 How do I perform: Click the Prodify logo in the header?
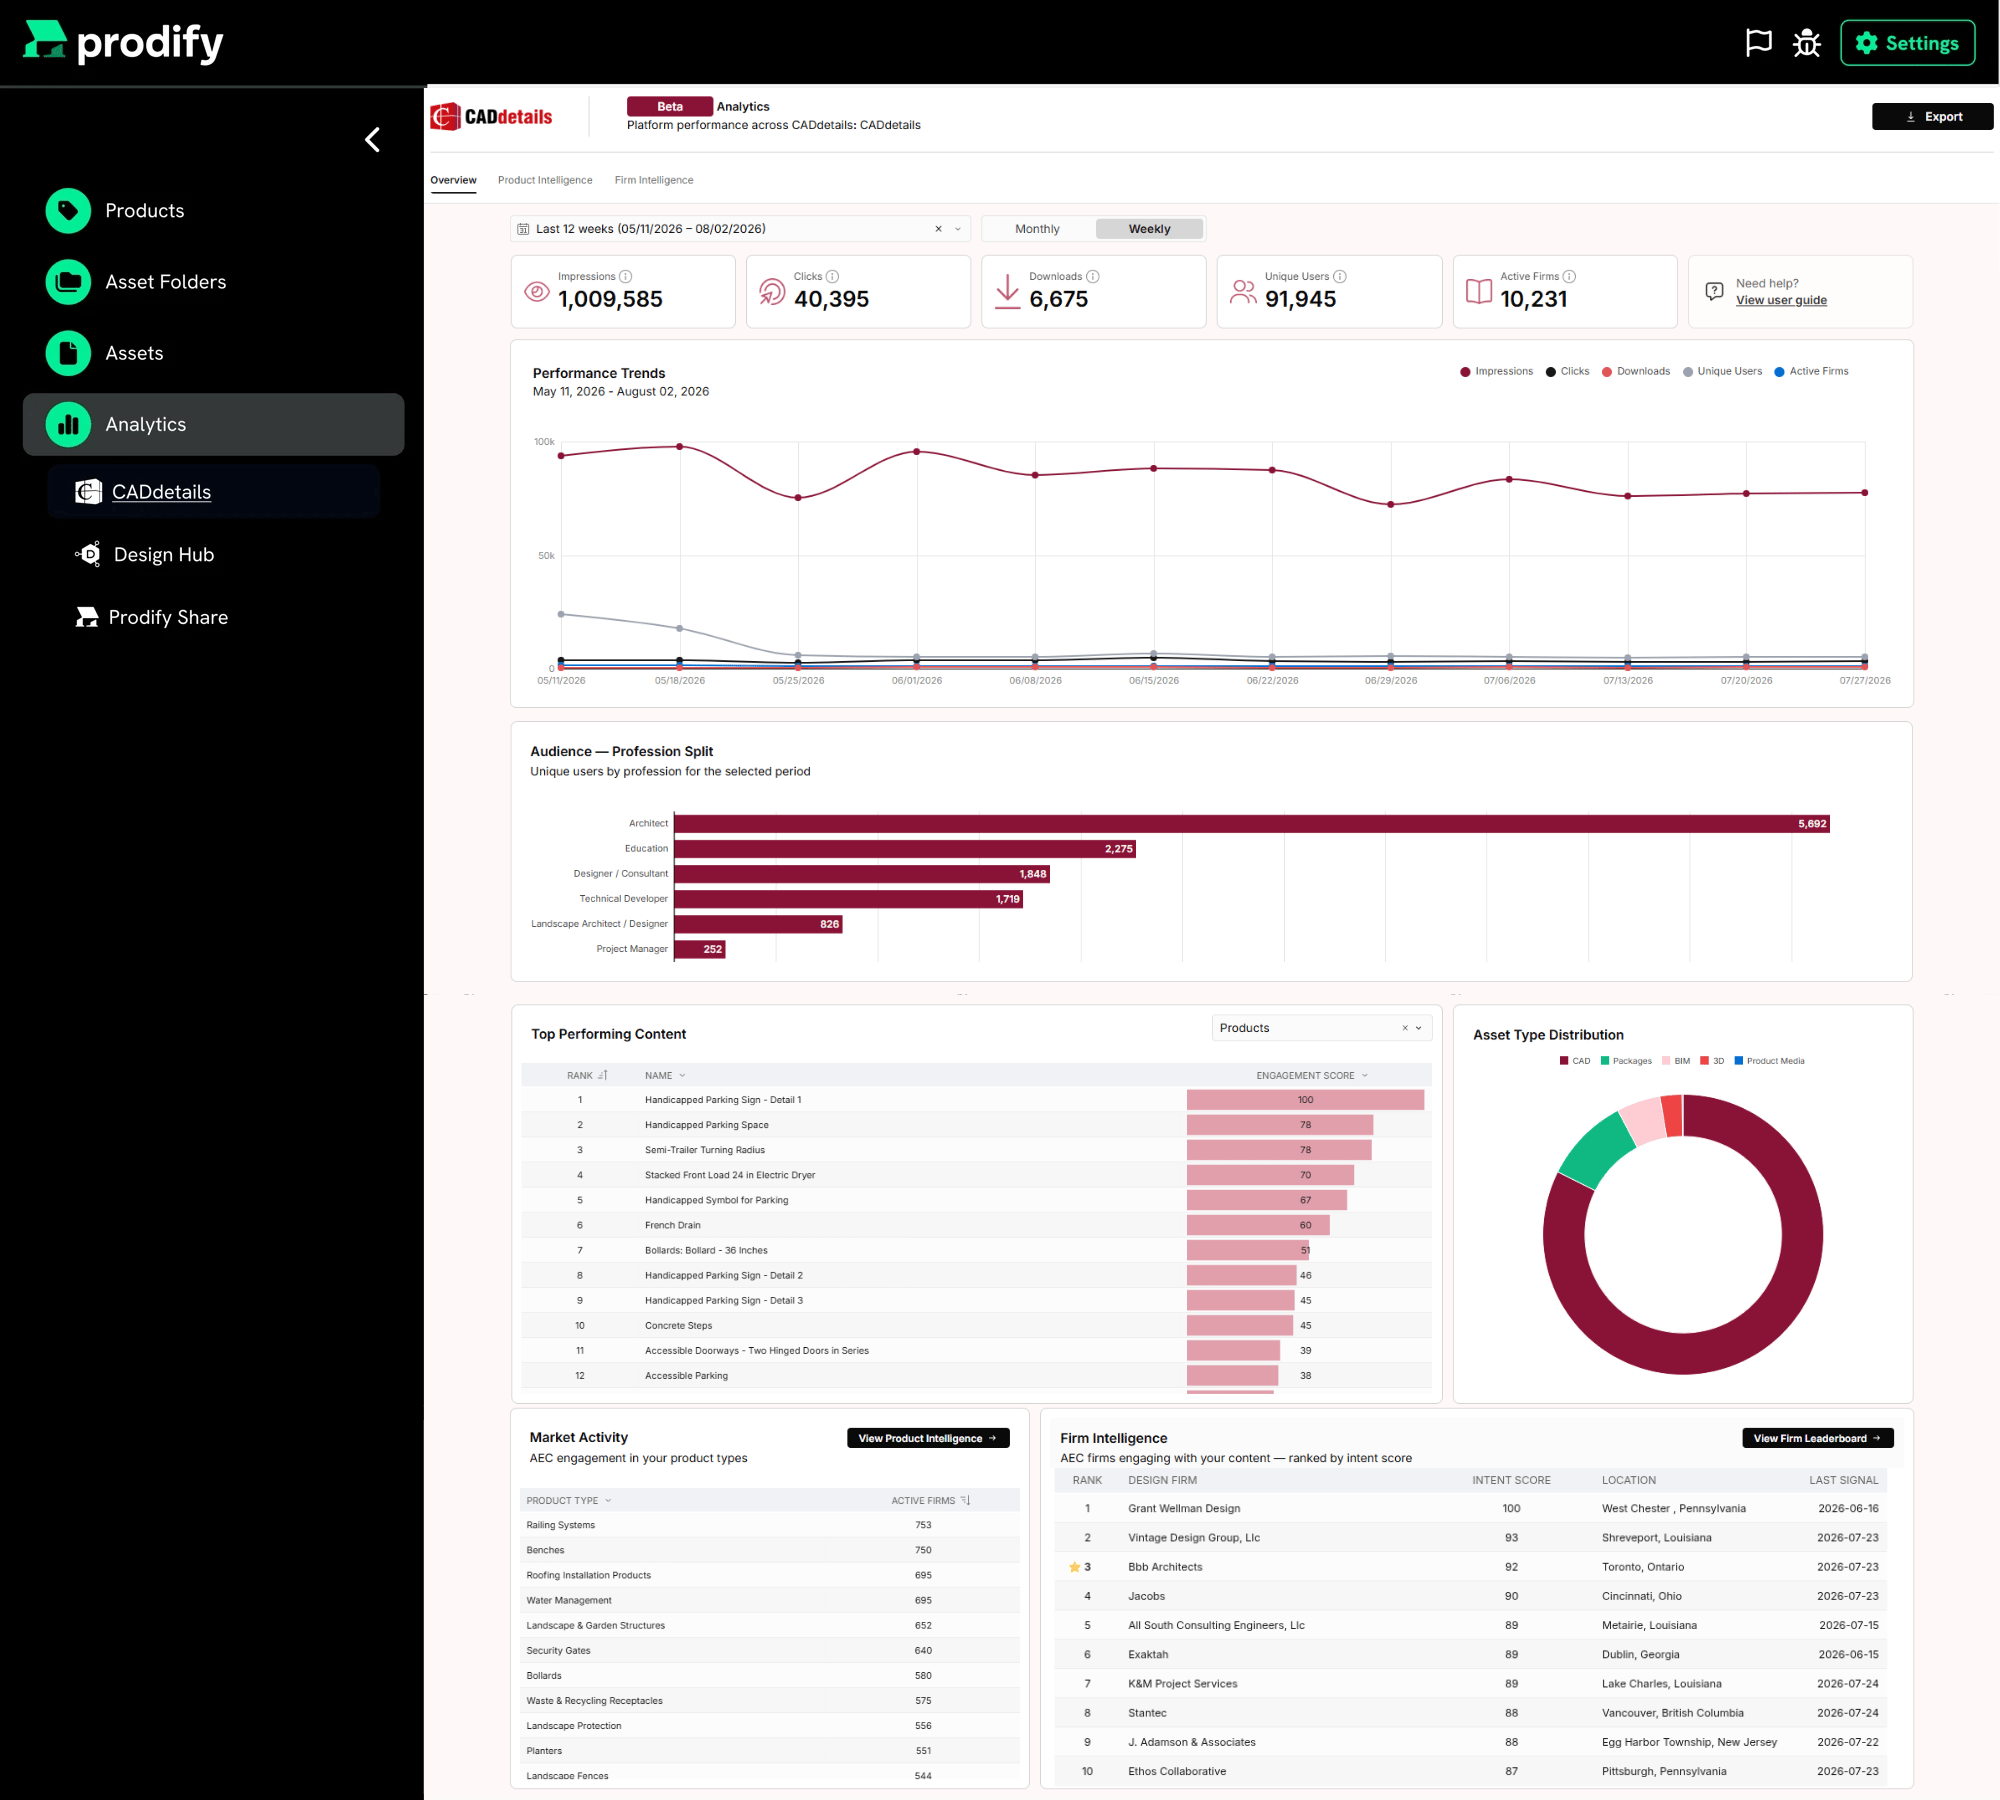pyautogui.click(x=123, y=42)
